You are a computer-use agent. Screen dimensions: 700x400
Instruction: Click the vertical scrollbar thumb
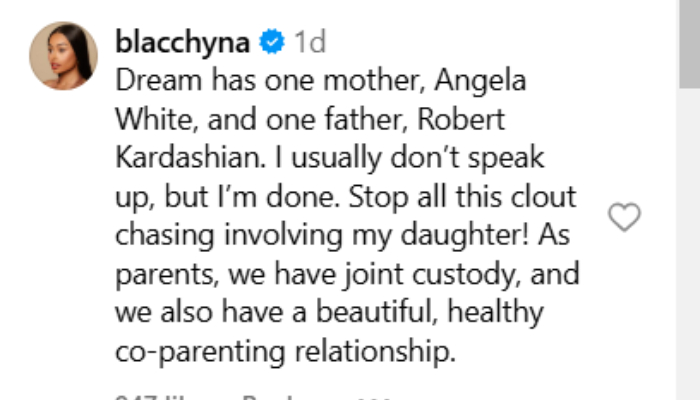point(689,45)
